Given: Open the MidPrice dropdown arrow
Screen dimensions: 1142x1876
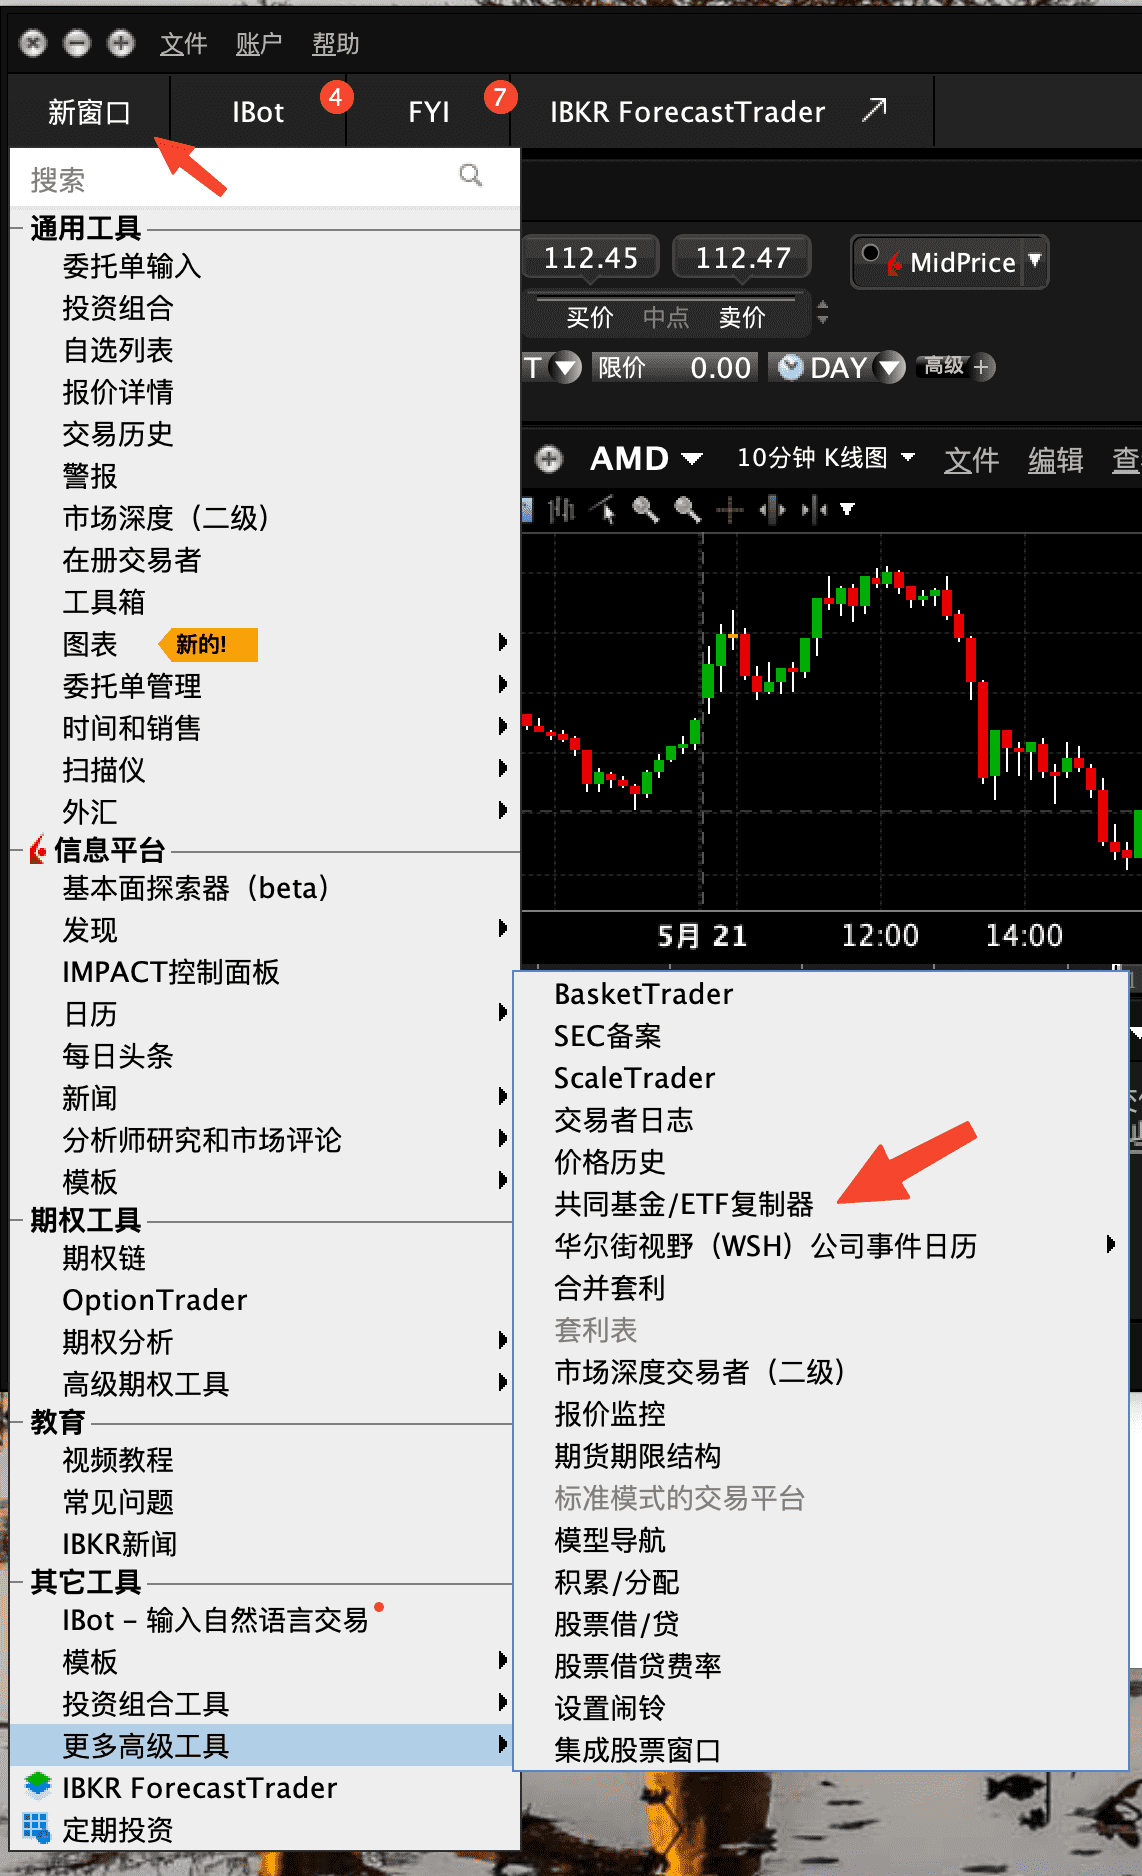Looking at the screenshot, I should (1035, 260).
